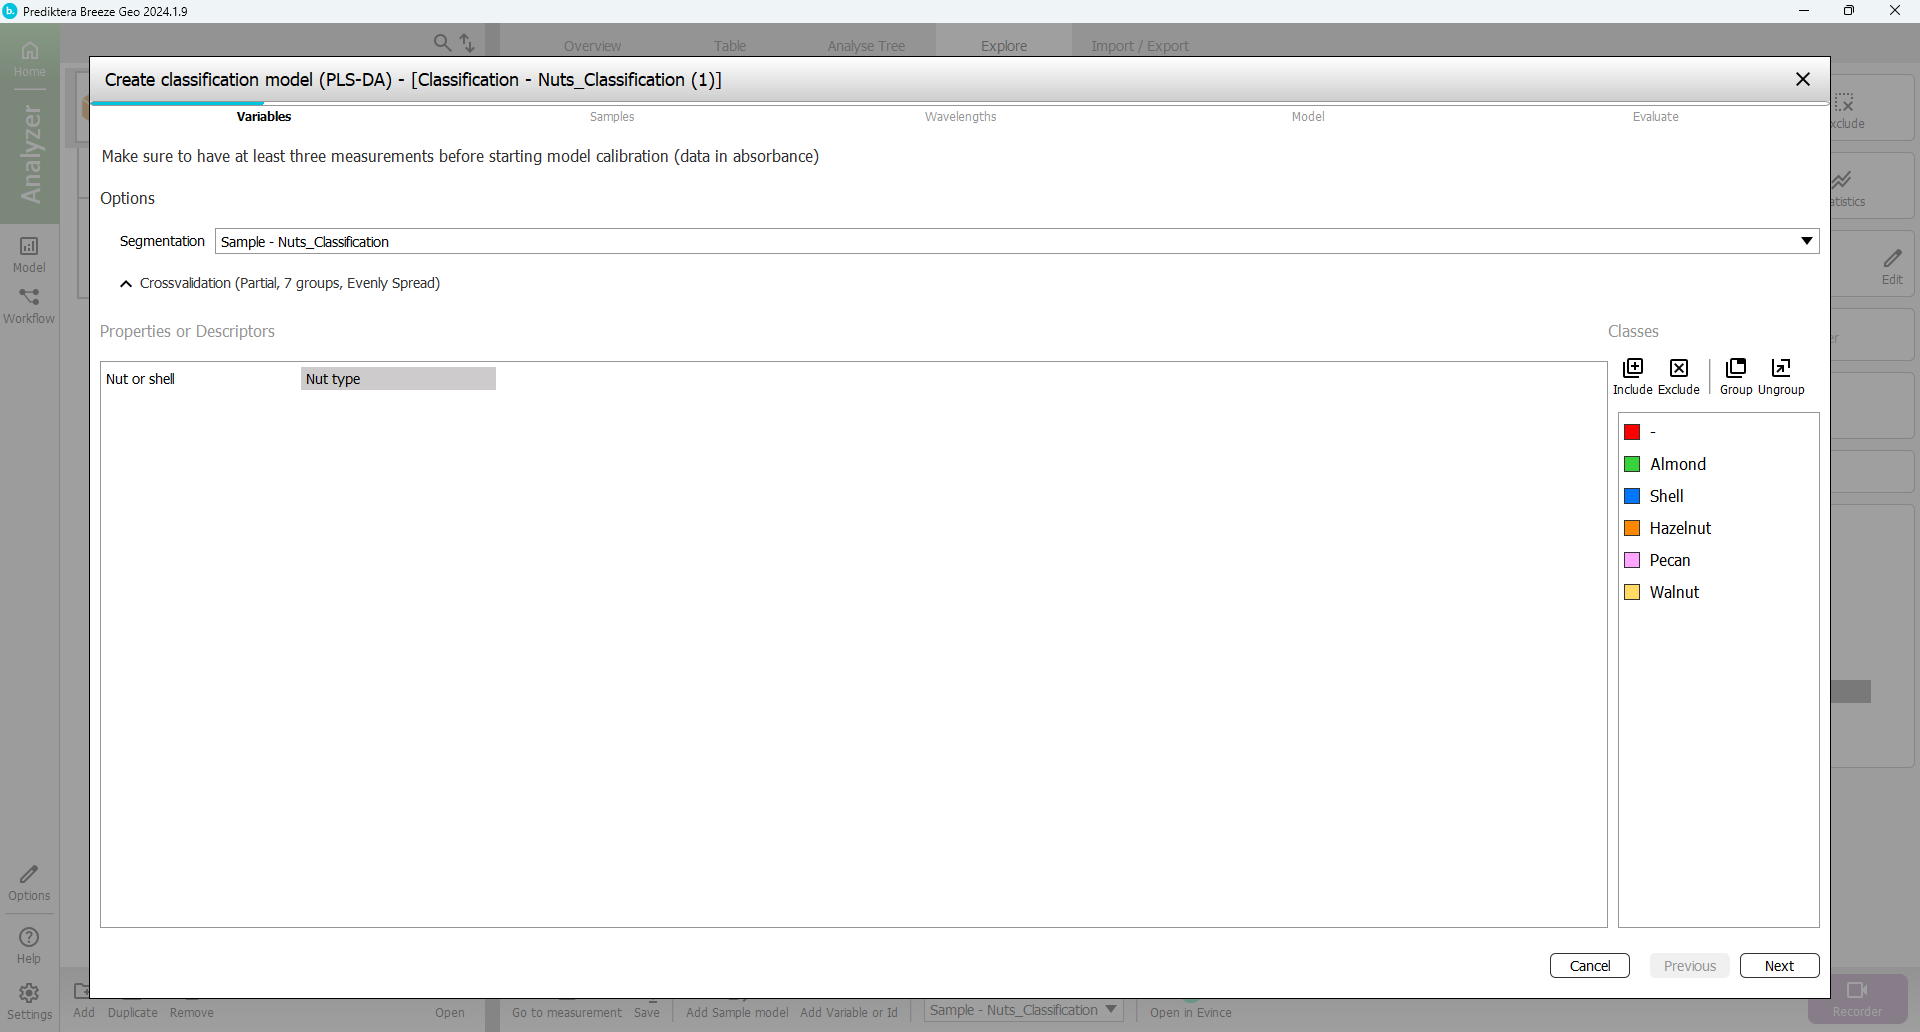
Task: Select the Shell class
Action: tap(1666, 496)
